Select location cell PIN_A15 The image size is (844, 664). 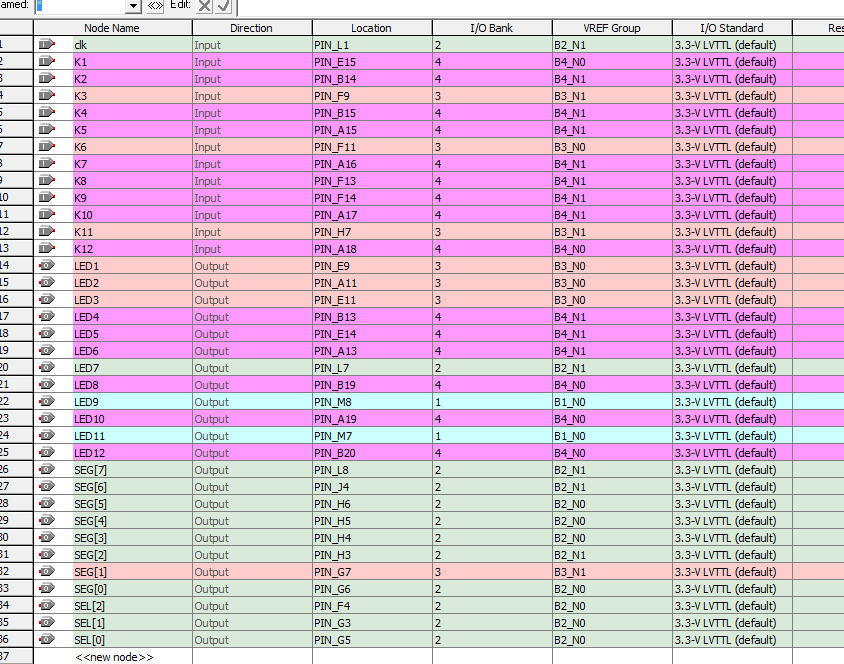[372, 130]
